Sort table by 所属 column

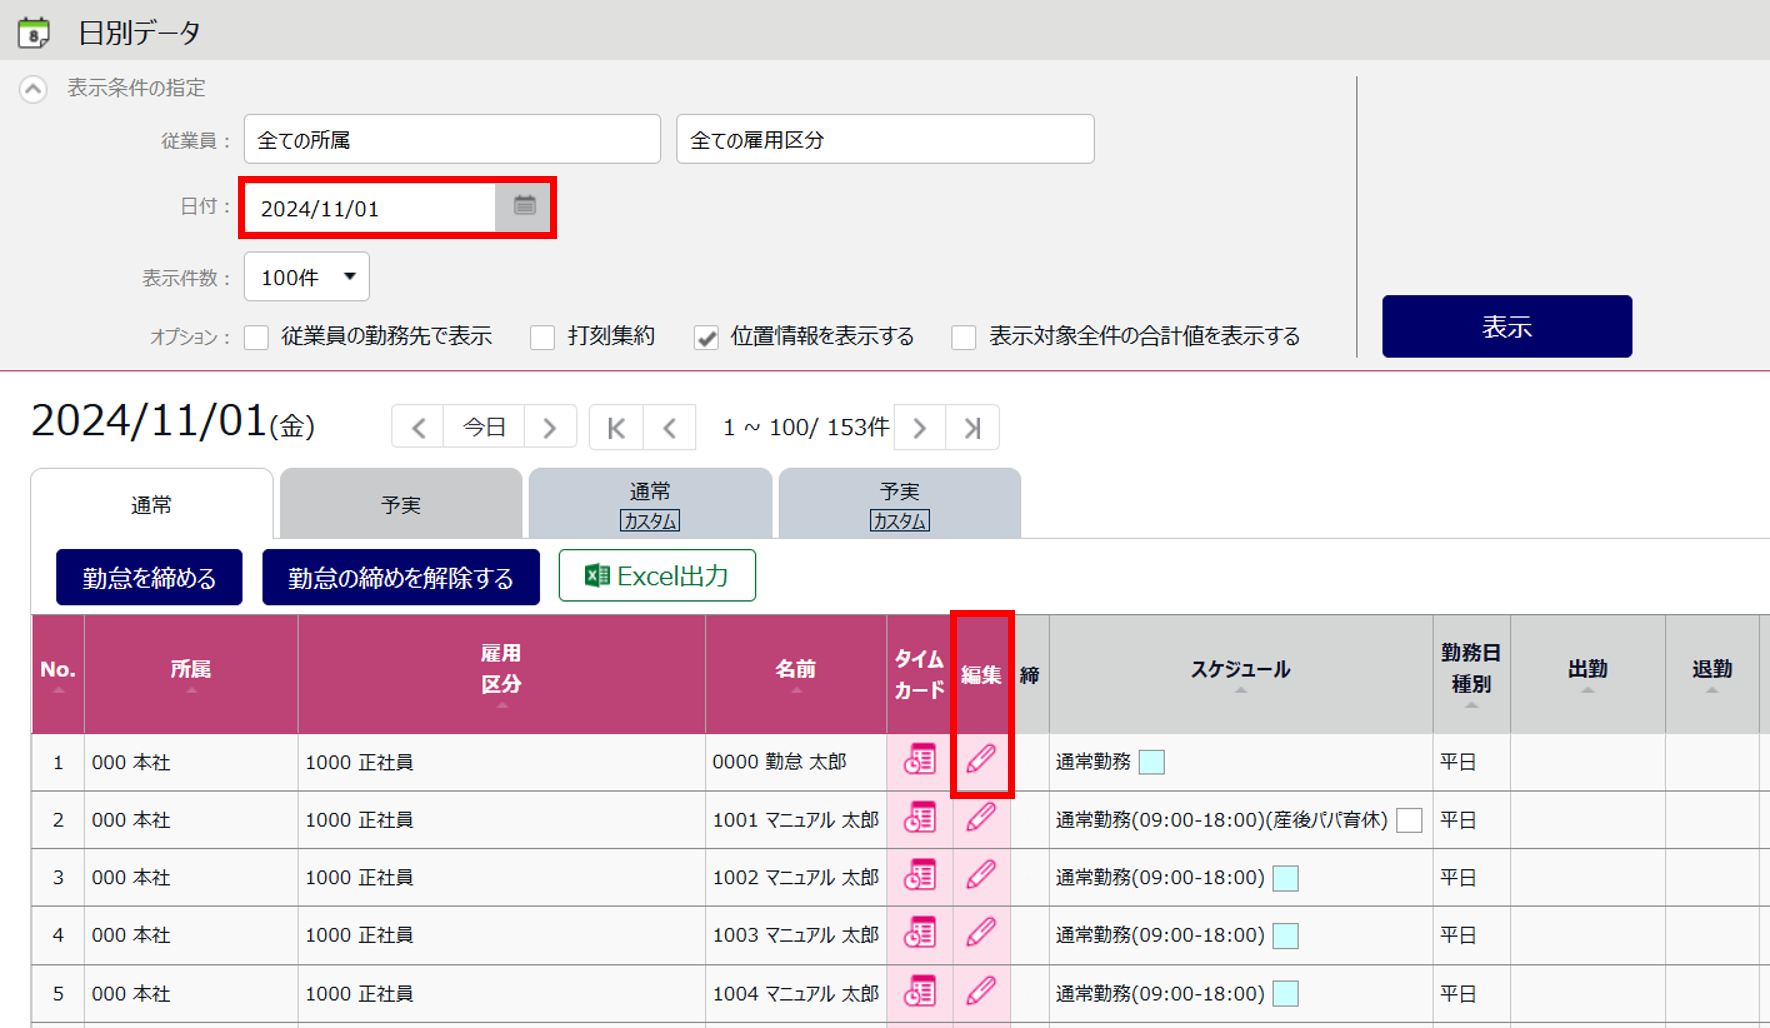click(x=191, y=674)
